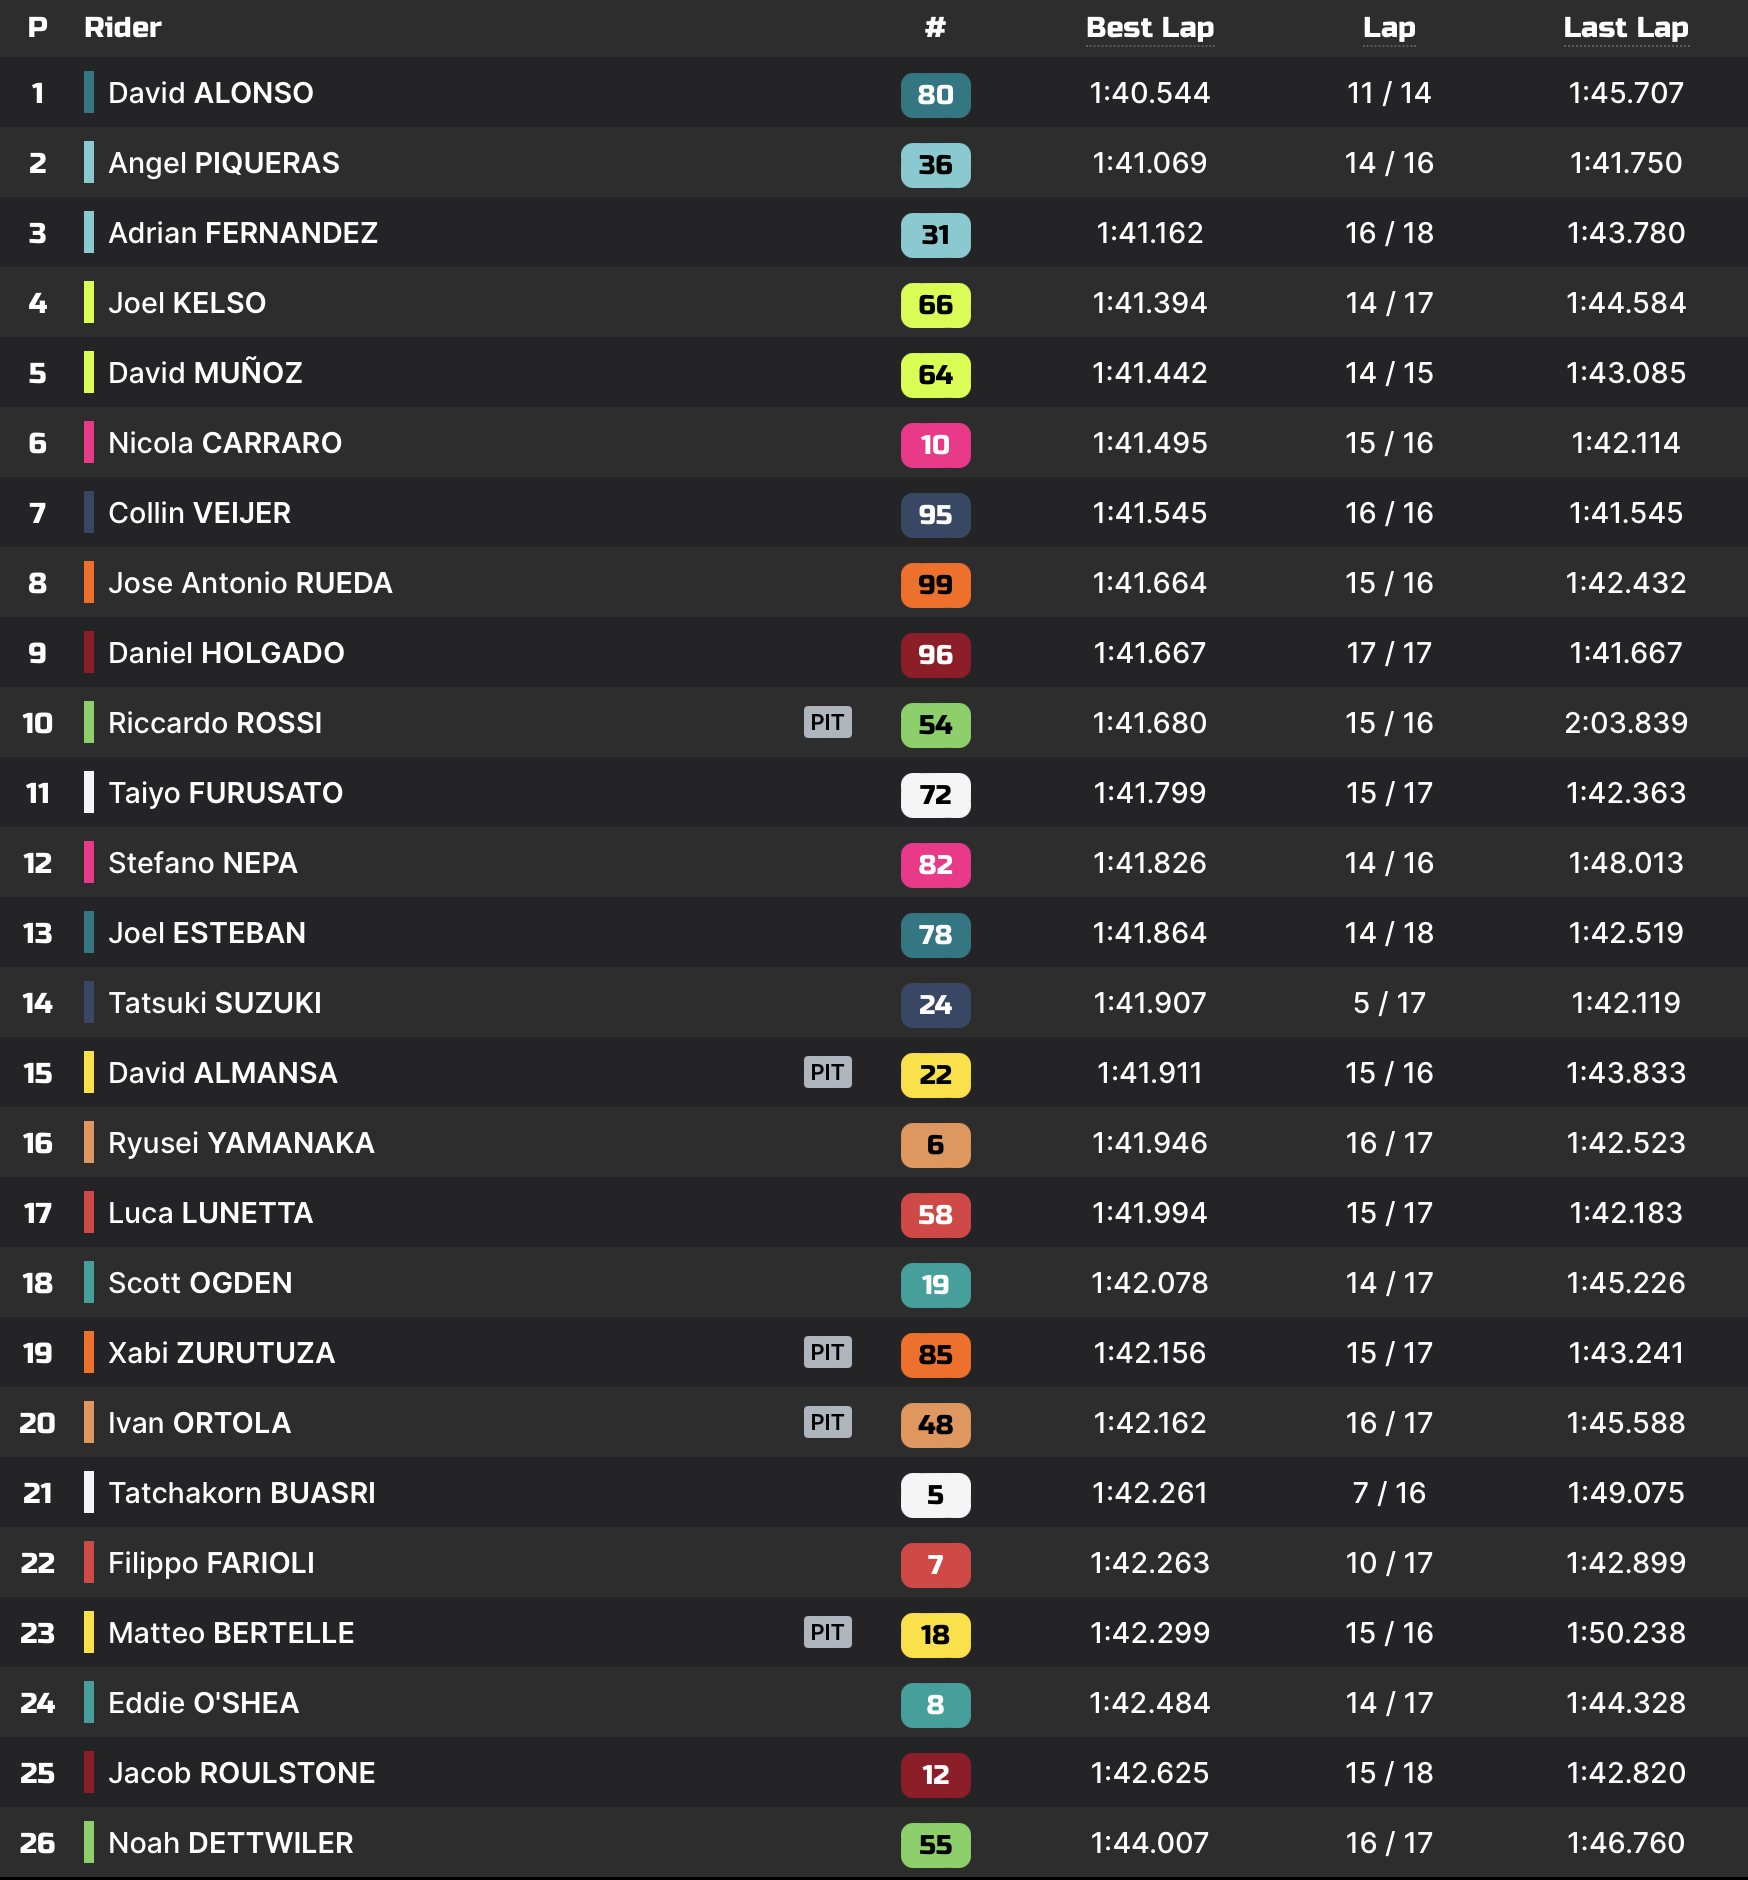Click the PIT badge beside David Almansa
The width and height of the screenshot is (1748, 1880).
pos(827,1072)
